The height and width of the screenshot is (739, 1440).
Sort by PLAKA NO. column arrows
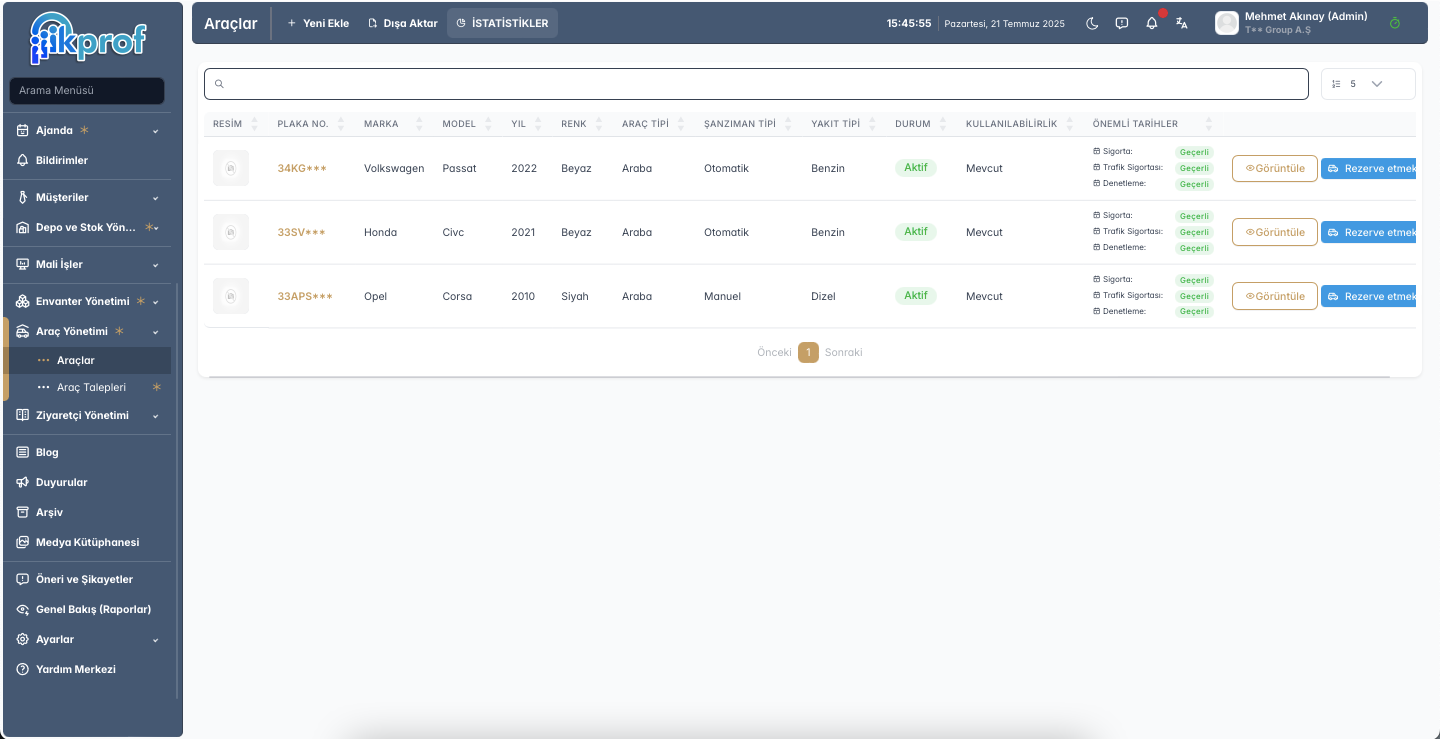[341, 124]
